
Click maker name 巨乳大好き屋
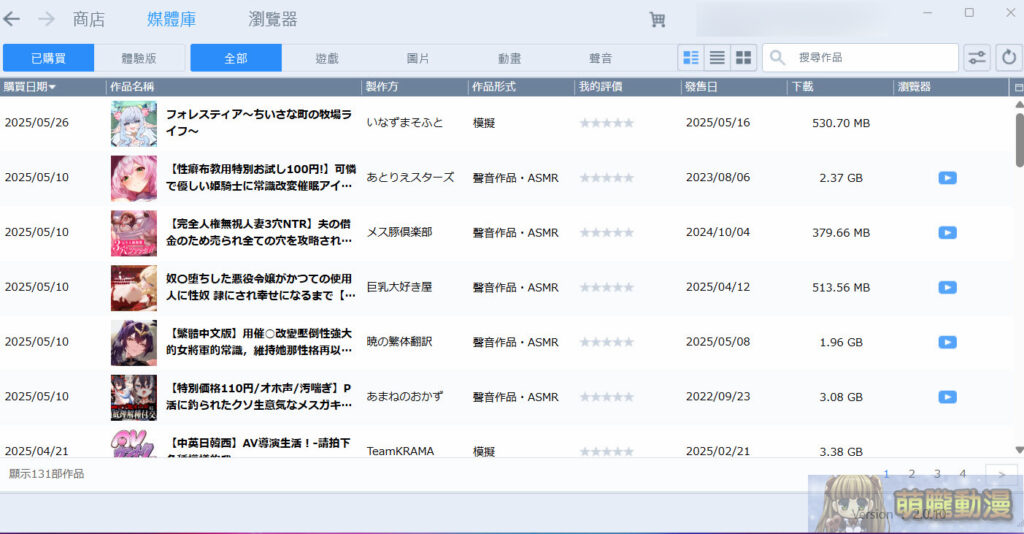coord(399,287)
